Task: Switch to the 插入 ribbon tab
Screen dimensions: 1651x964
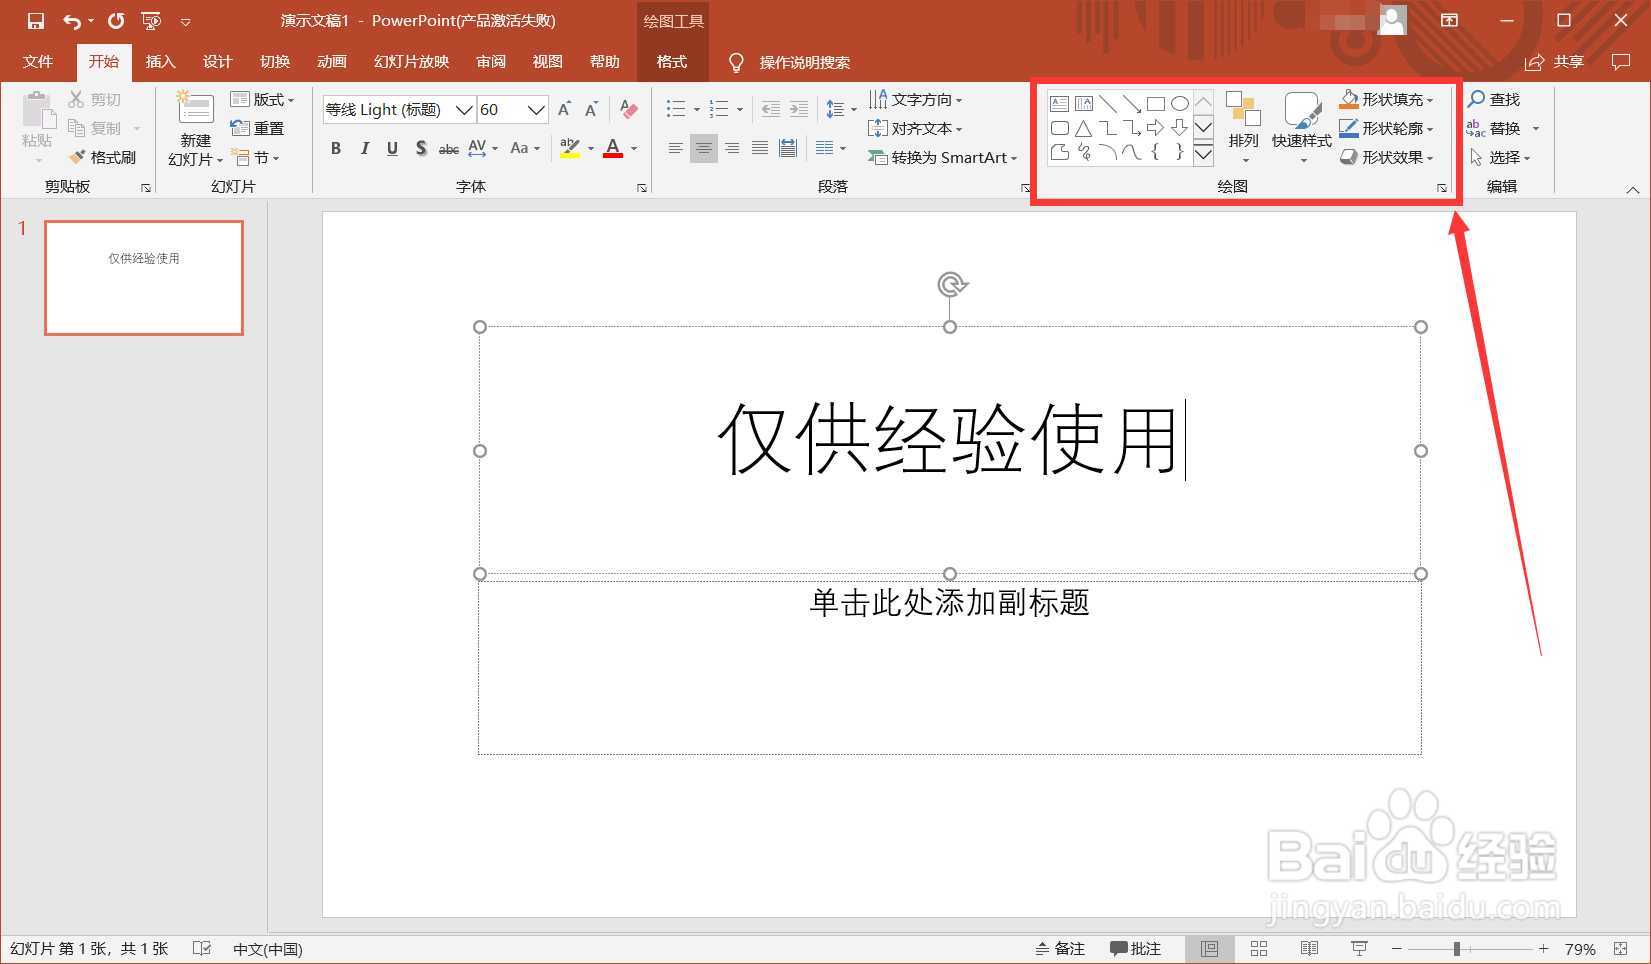Action: coord(160,62)
